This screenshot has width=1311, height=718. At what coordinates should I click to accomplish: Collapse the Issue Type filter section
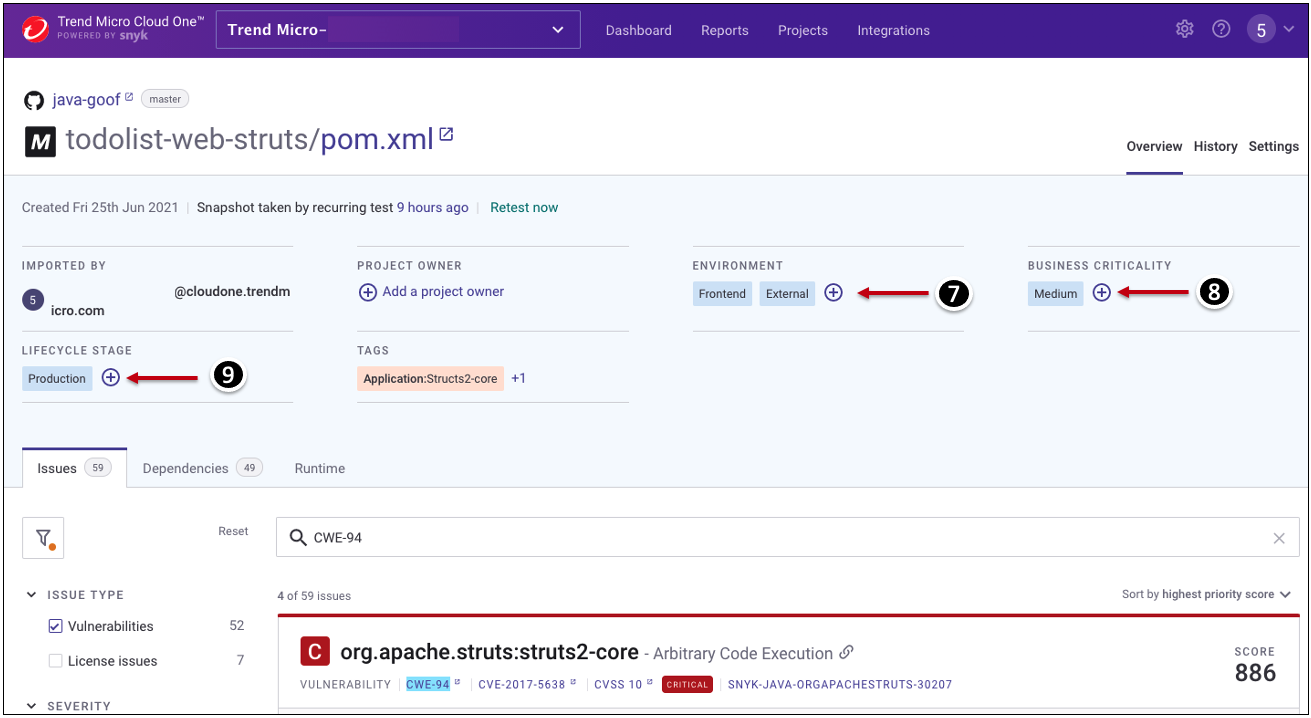coord(32,595)
